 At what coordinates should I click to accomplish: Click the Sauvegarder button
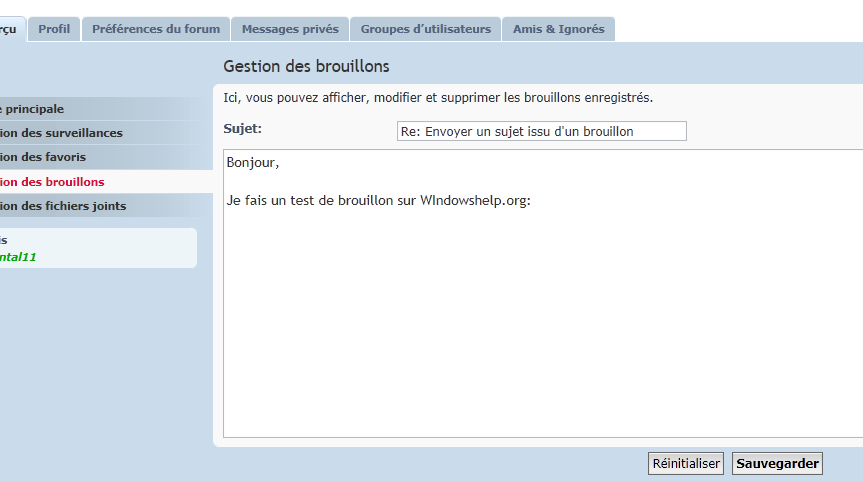pos(777,463)
